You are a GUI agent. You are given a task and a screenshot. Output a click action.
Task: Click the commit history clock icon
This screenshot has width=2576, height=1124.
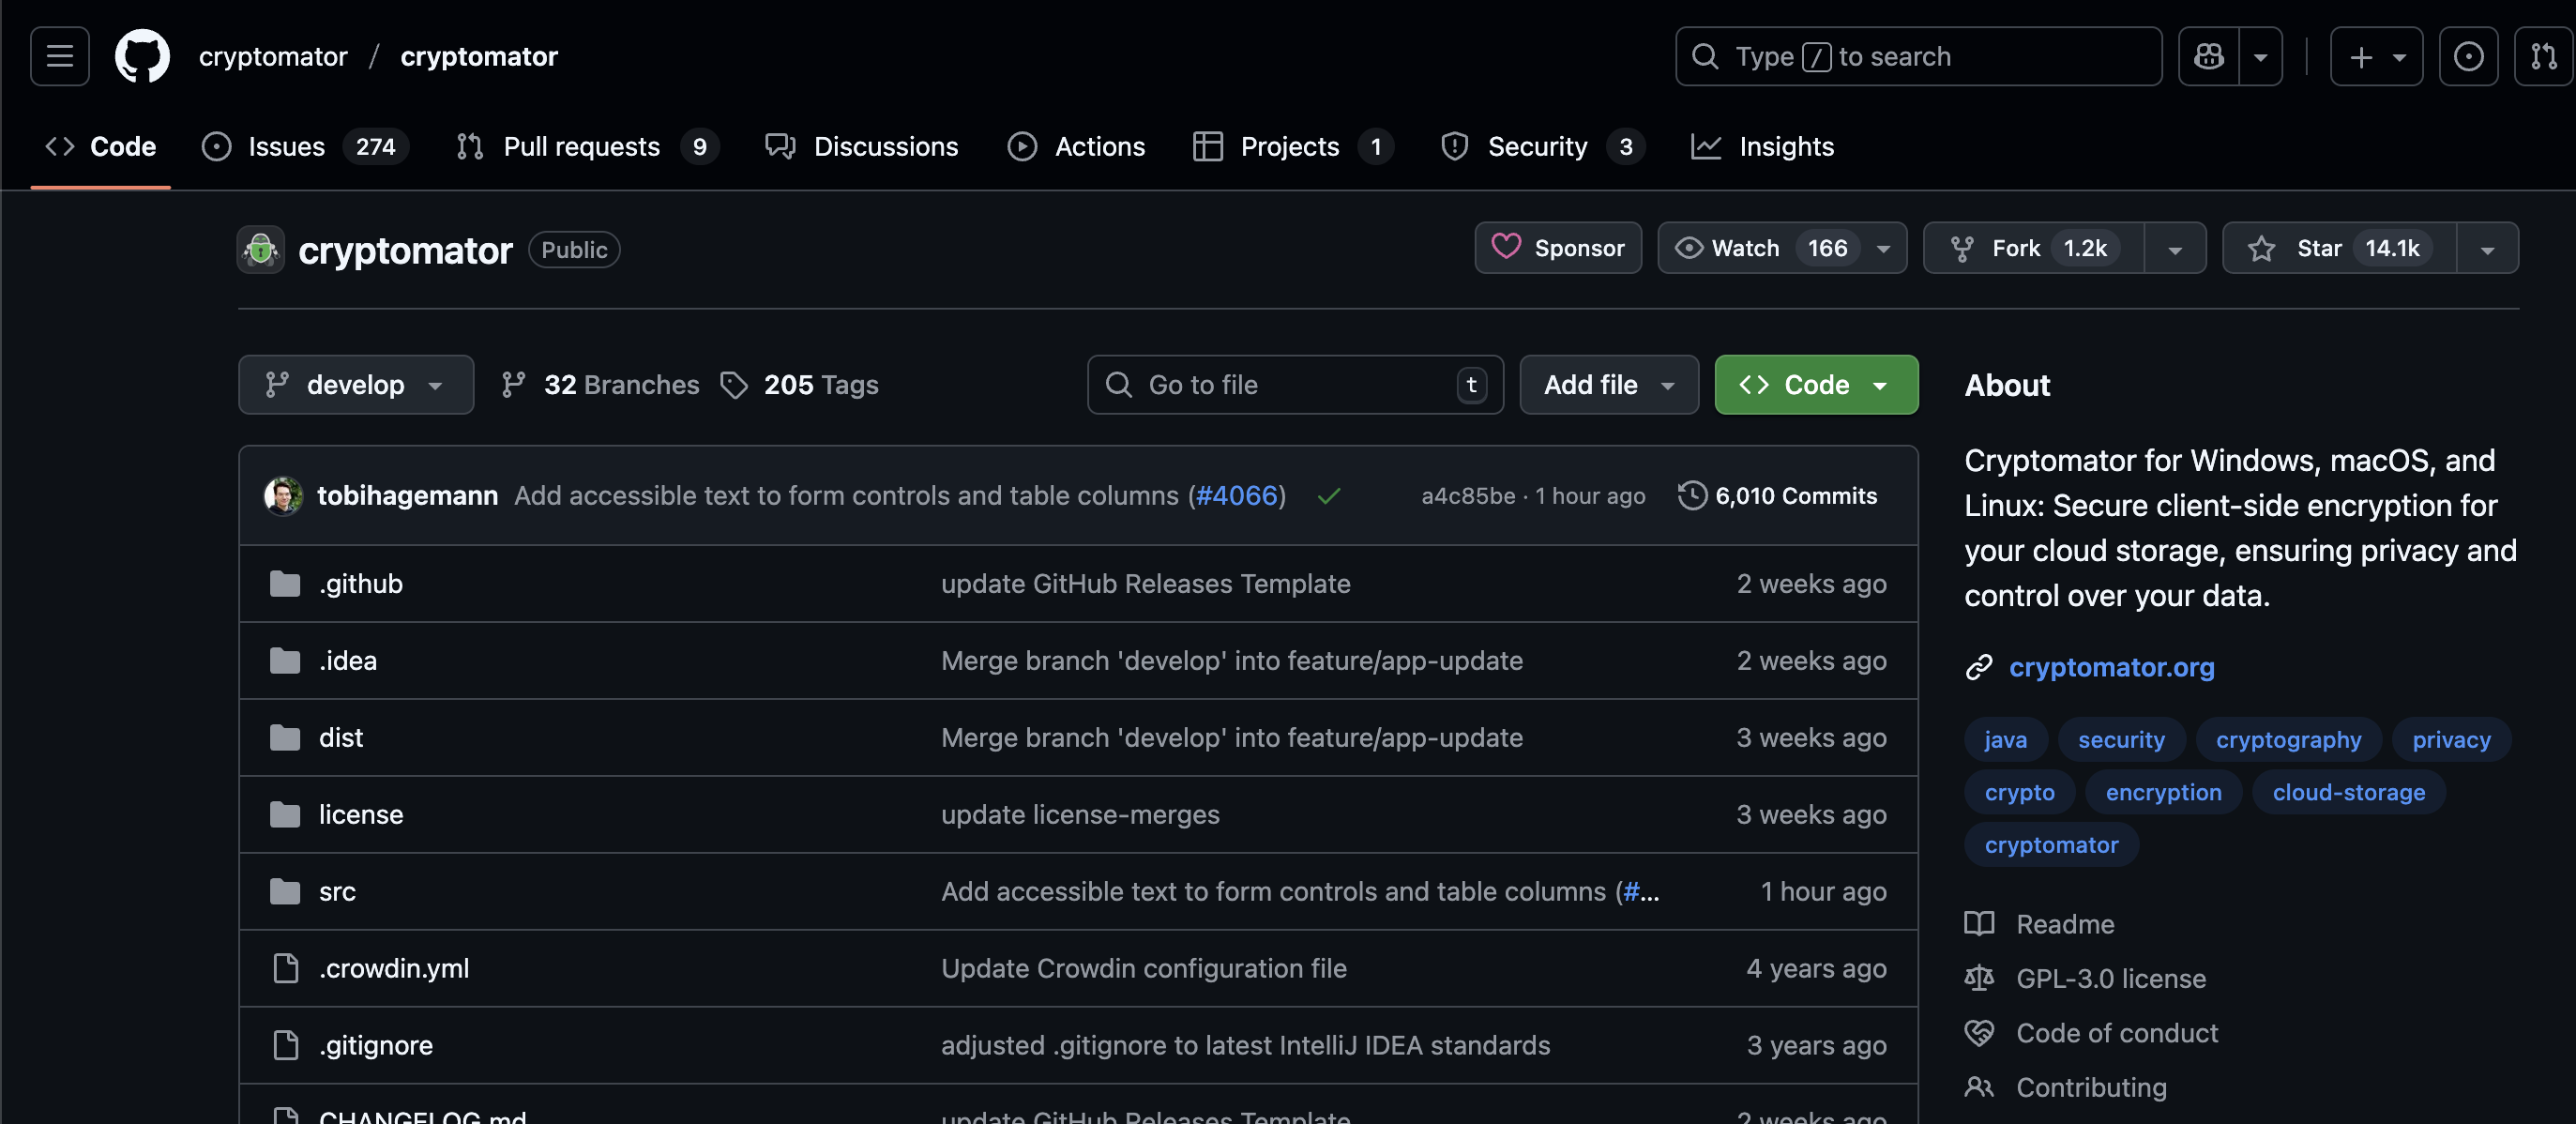[x=1692, y=496]
